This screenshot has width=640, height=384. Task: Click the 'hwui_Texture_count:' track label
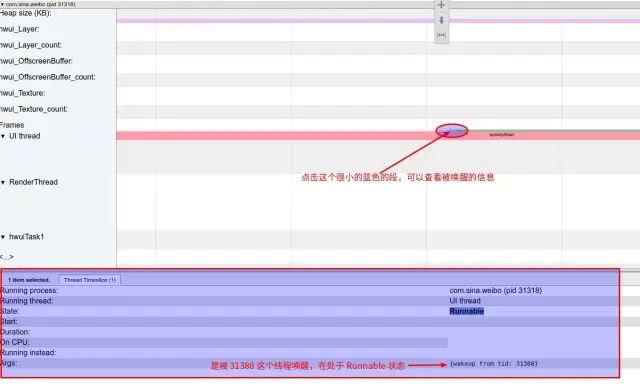[34, 109]
